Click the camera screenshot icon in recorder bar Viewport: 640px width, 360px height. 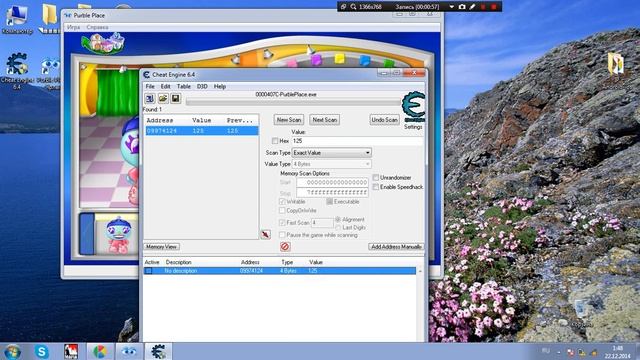pos(462,7)
